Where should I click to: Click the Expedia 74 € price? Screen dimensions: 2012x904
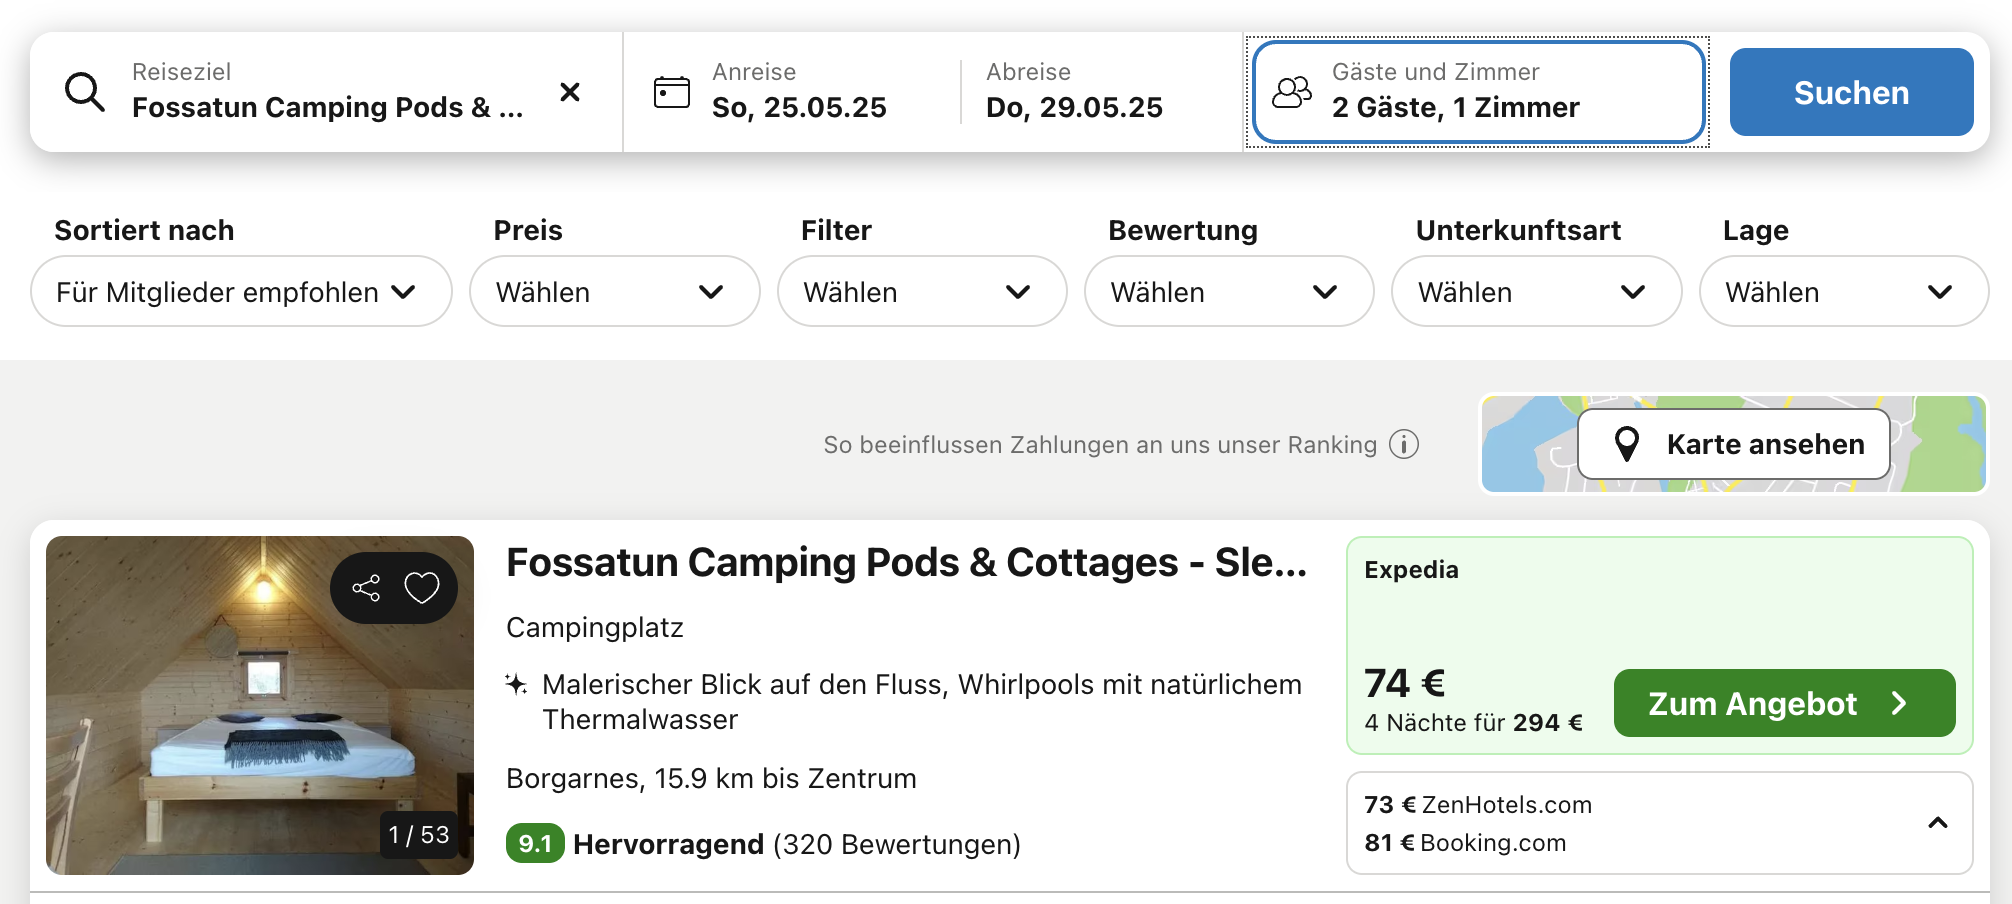coord(1405,683)
